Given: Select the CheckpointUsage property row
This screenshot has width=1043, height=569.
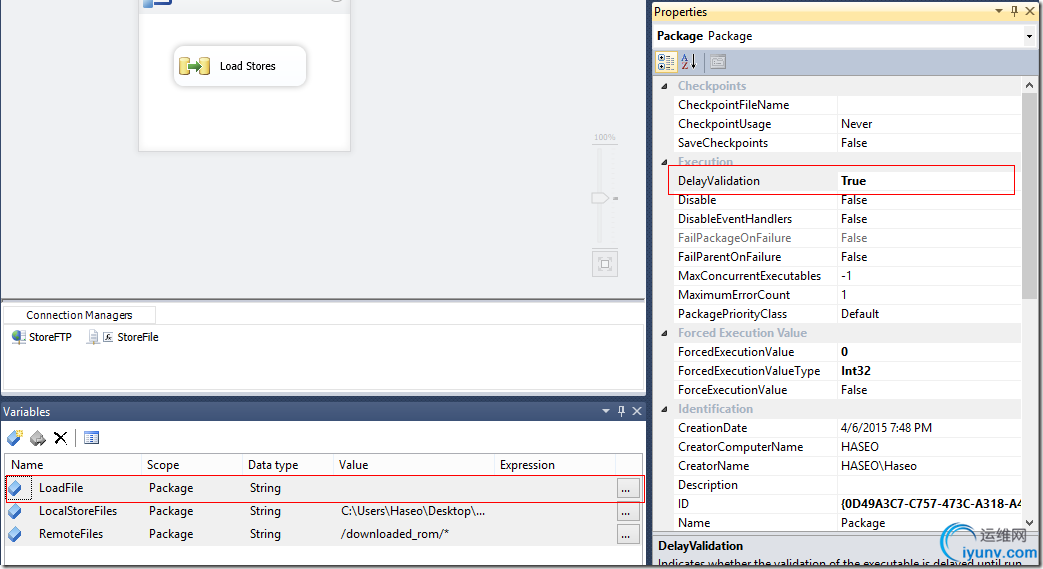Looking at the screenshot, I should point(849,124).
